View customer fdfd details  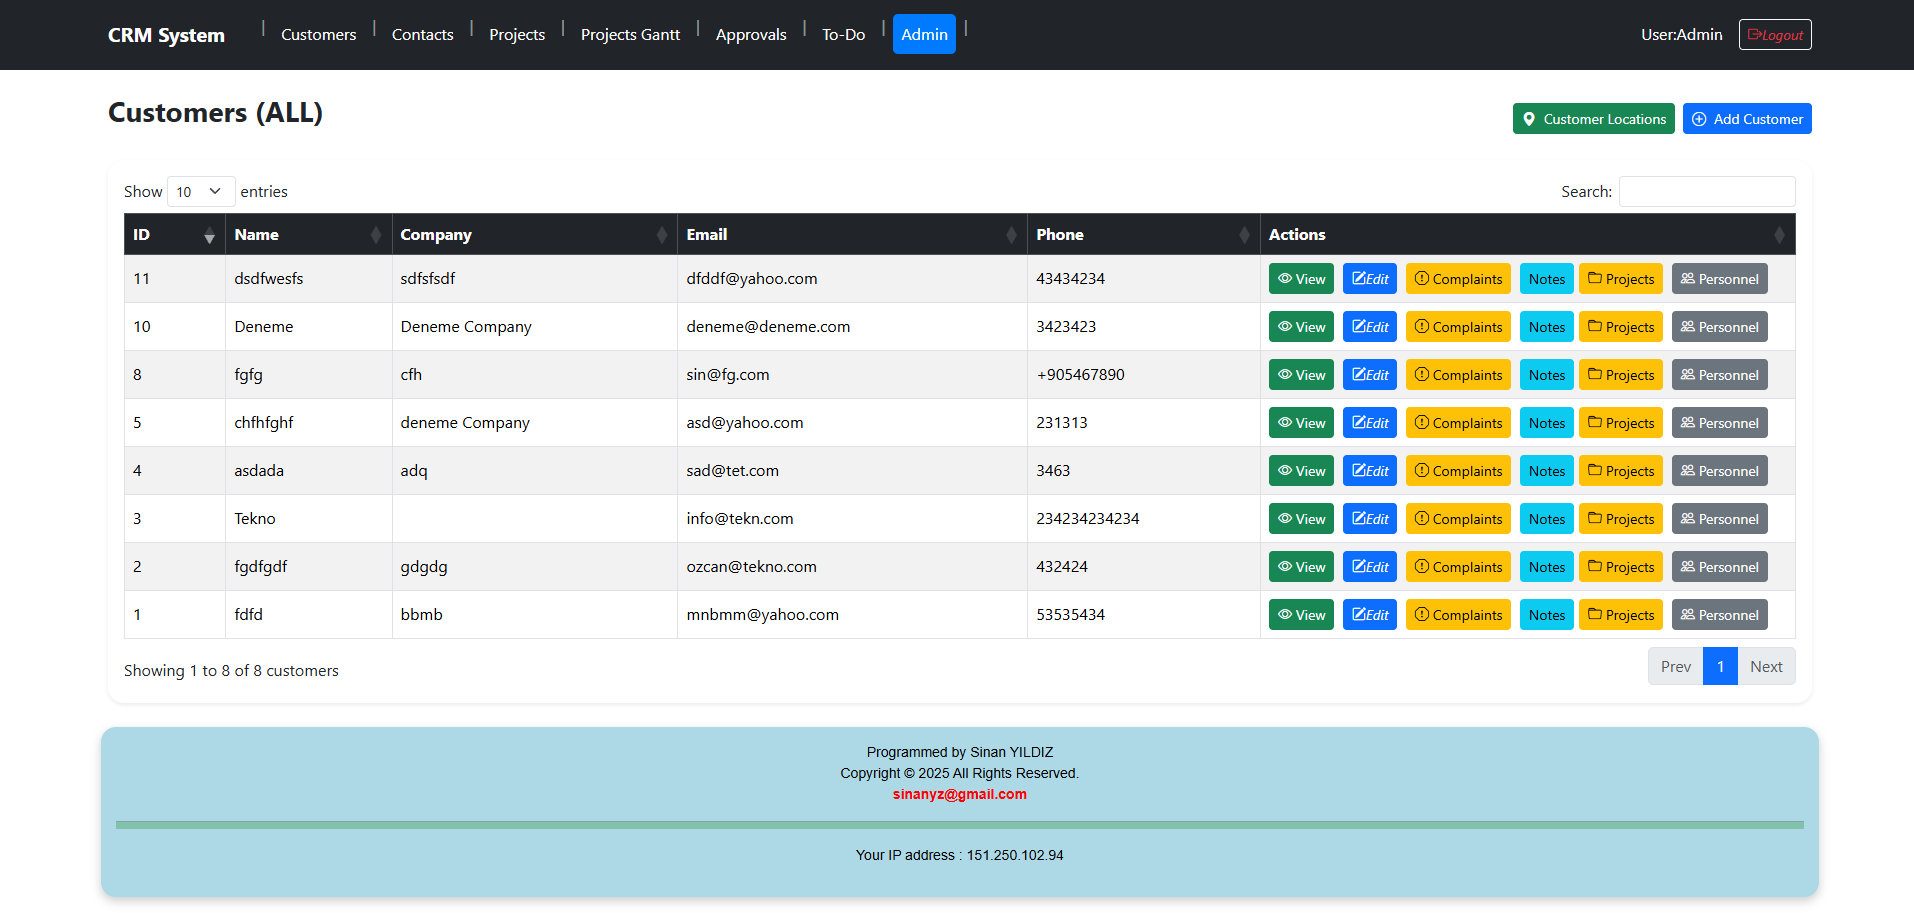point(1301,615)
